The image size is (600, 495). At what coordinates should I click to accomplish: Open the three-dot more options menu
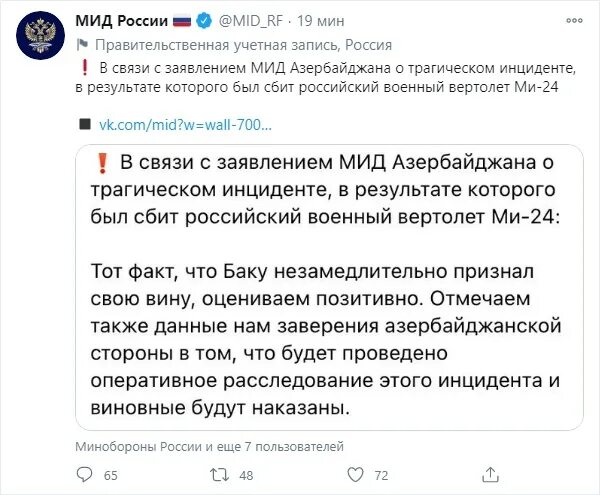574,21
